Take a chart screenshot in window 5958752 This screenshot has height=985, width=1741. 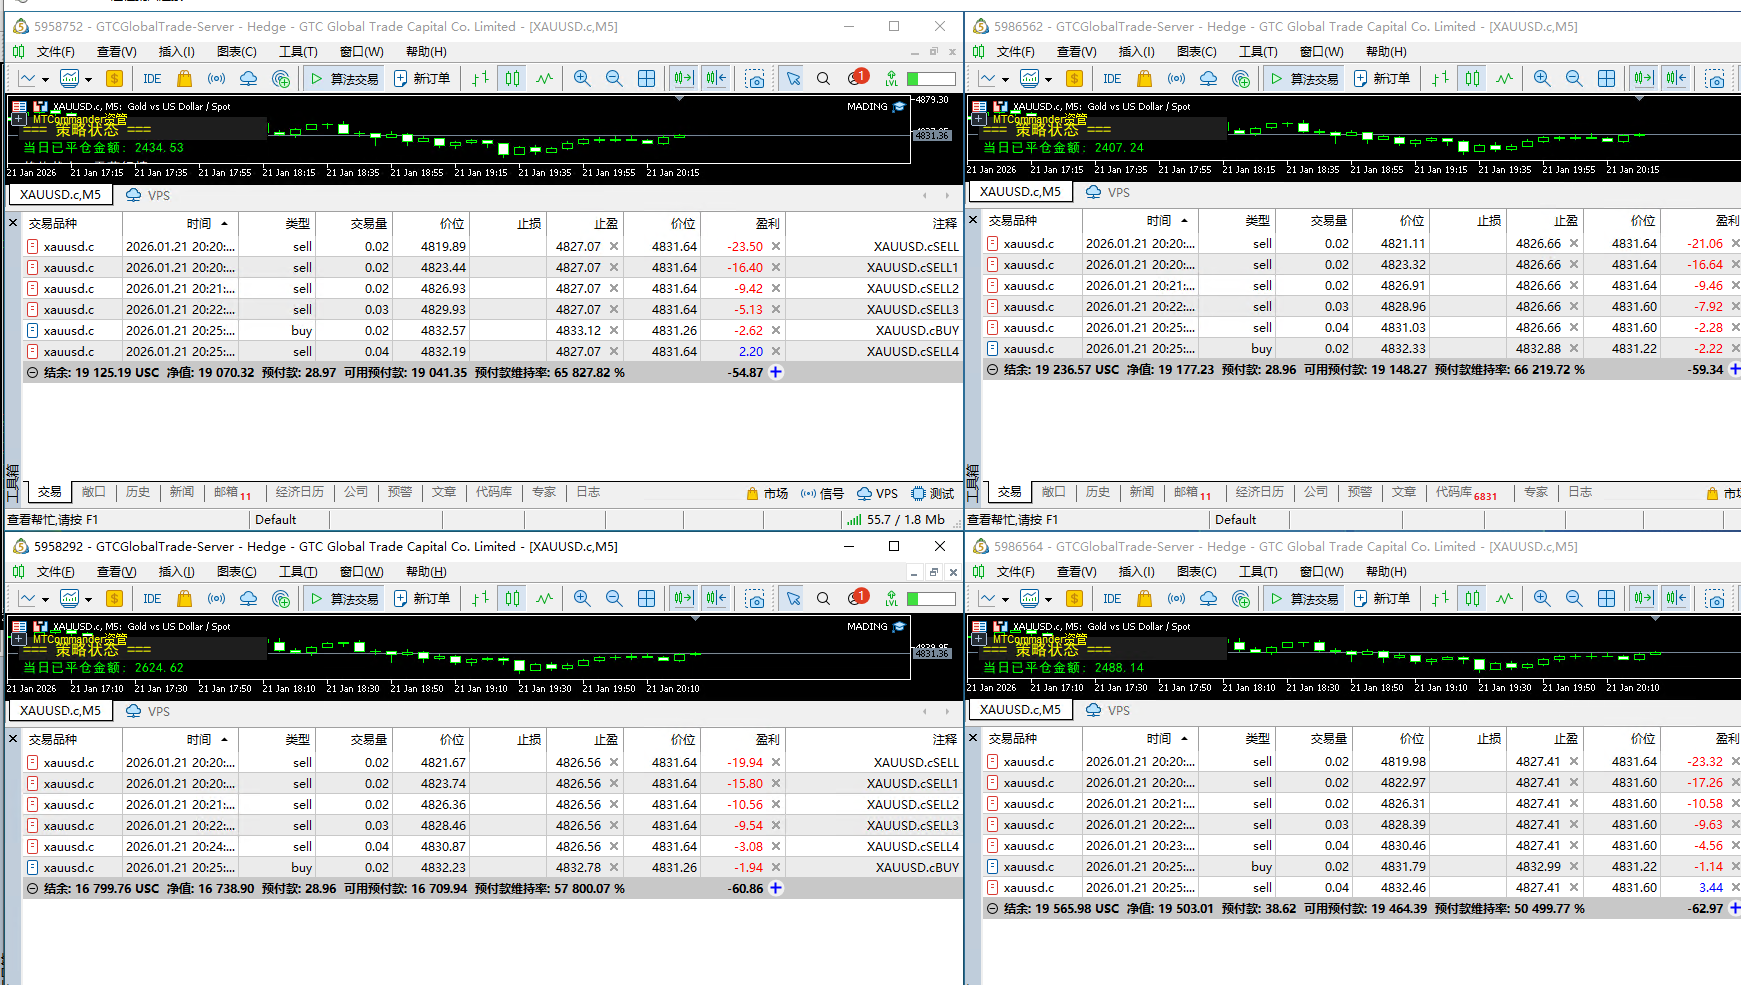click(755, 79)
